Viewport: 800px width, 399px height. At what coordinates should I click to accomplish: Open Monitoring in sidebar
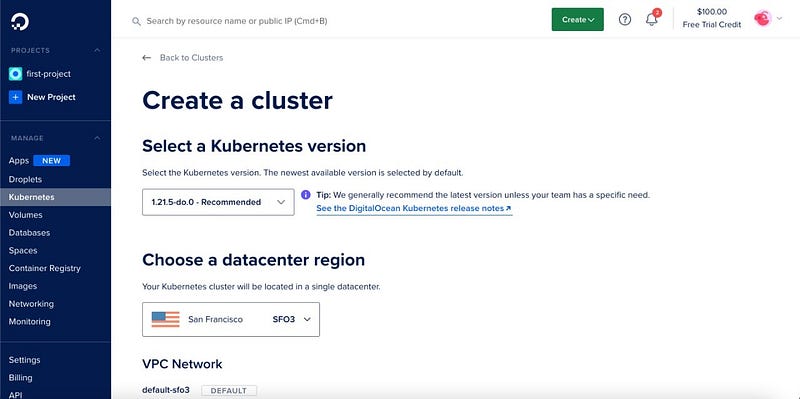click(x=30, y=321)
